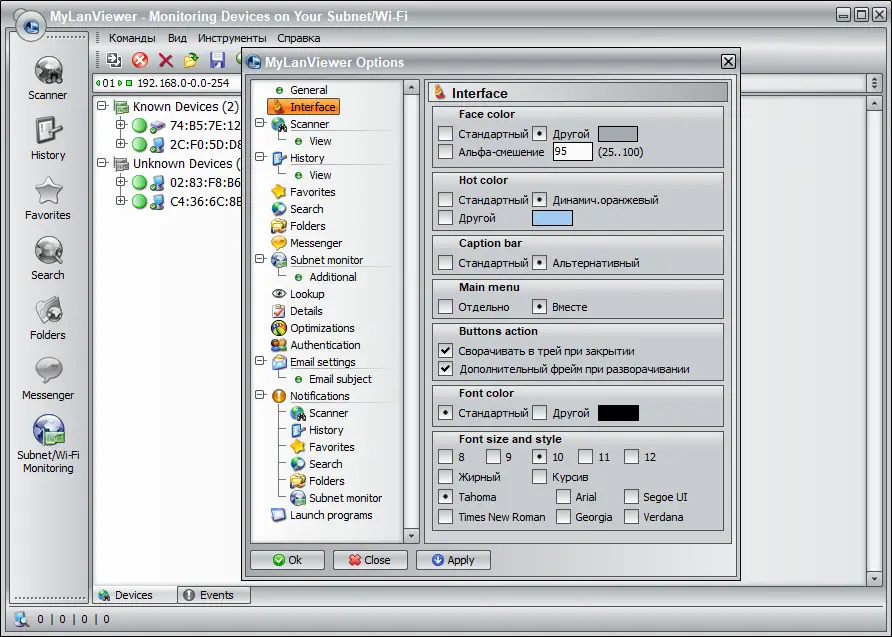Open the Search icon in the left sidebar

point(48,251)
